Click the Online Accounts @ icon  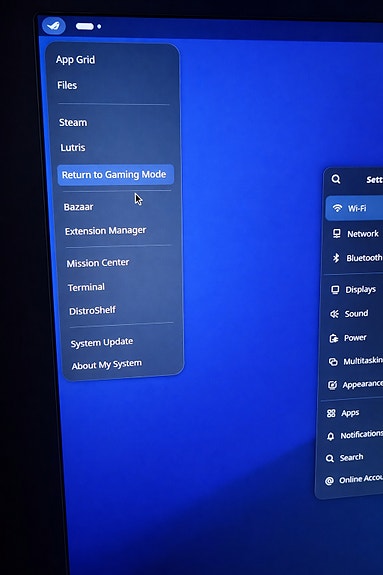329,480
